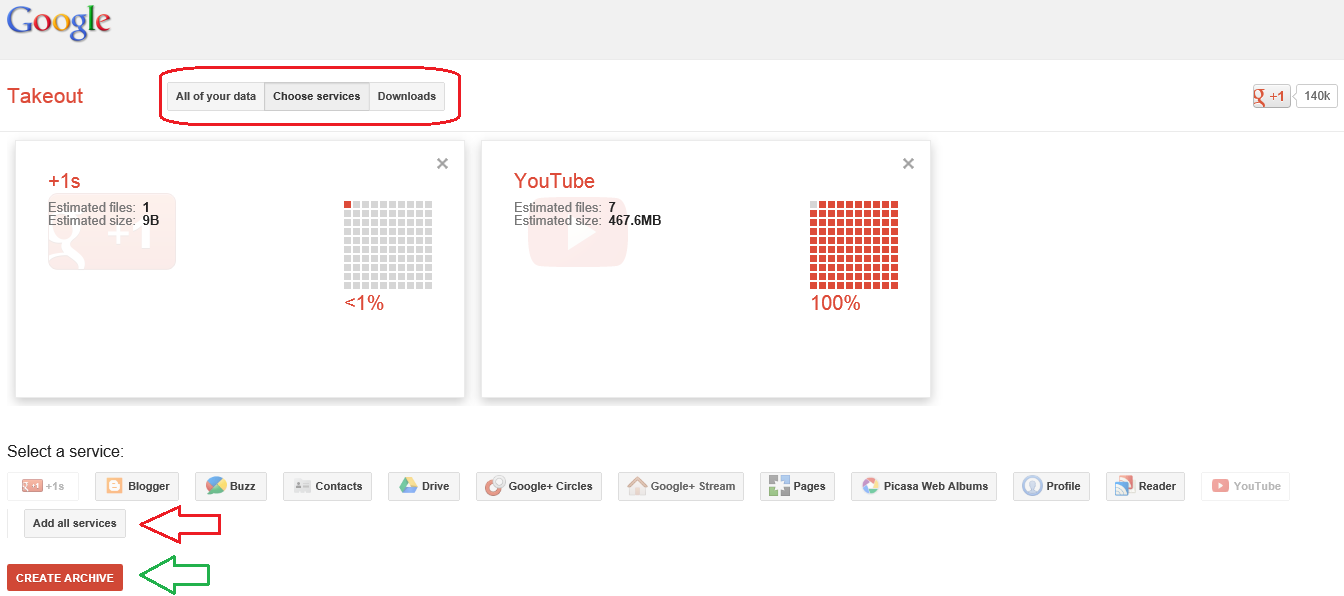Click the Google+ Stream house icon
Screen dimensions: 1344x596
(637, 486)
